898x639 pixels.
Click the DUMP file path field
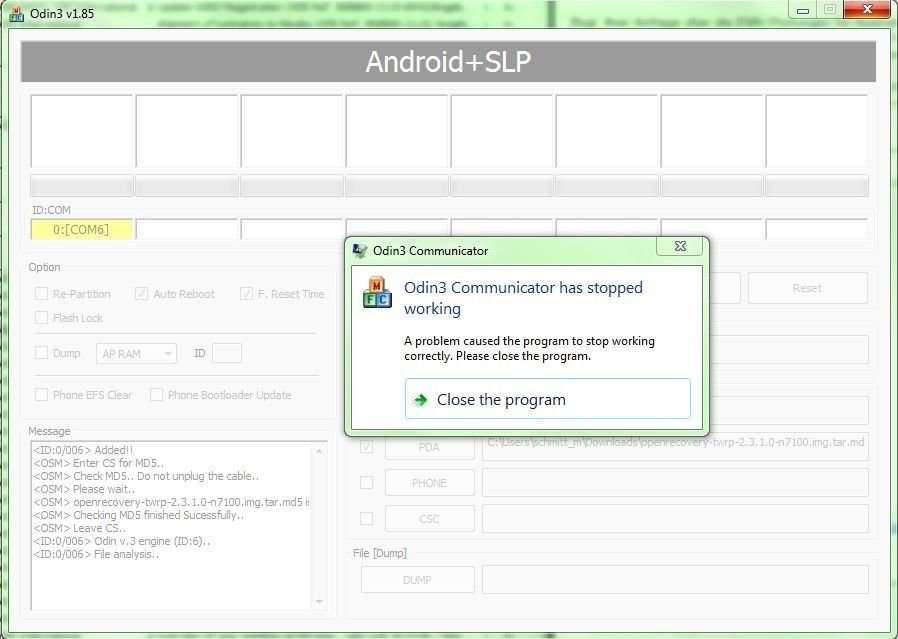675,579
